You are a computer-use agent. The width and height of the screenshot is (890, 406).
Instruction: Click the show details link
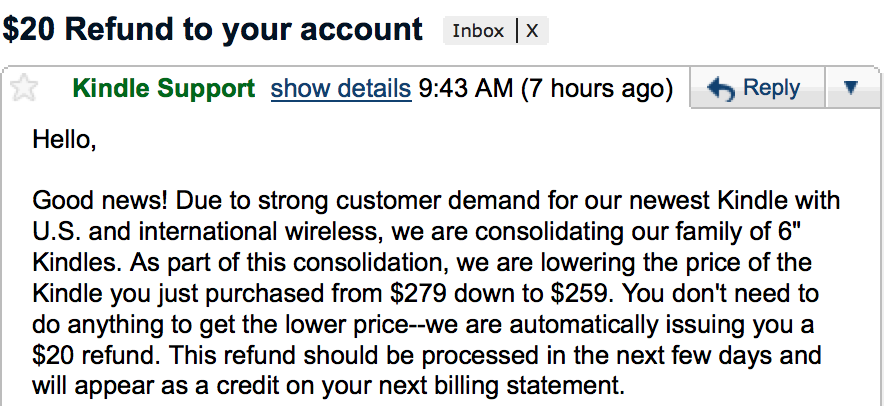click(341, 89)
